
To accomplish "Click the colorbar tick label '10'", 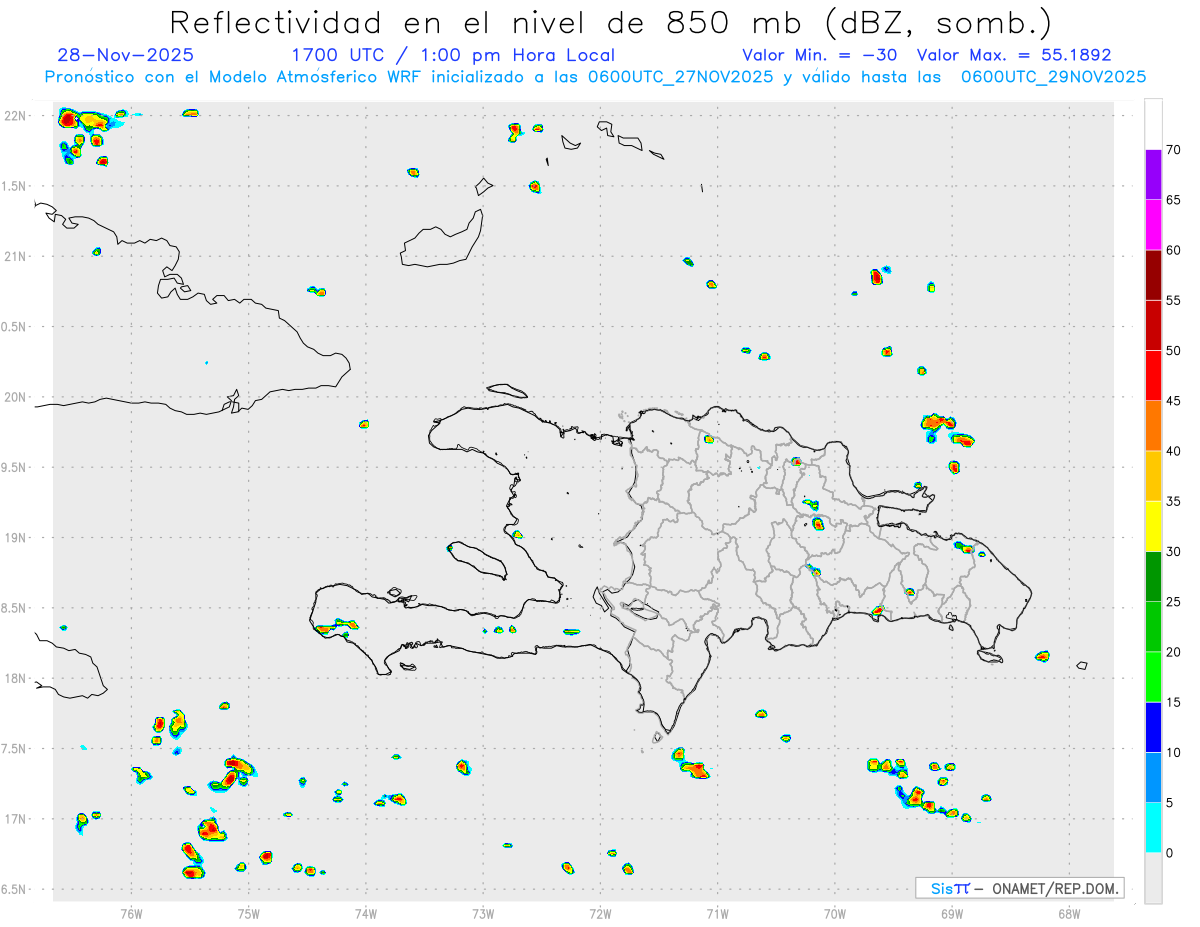I will coord(1174,753).
